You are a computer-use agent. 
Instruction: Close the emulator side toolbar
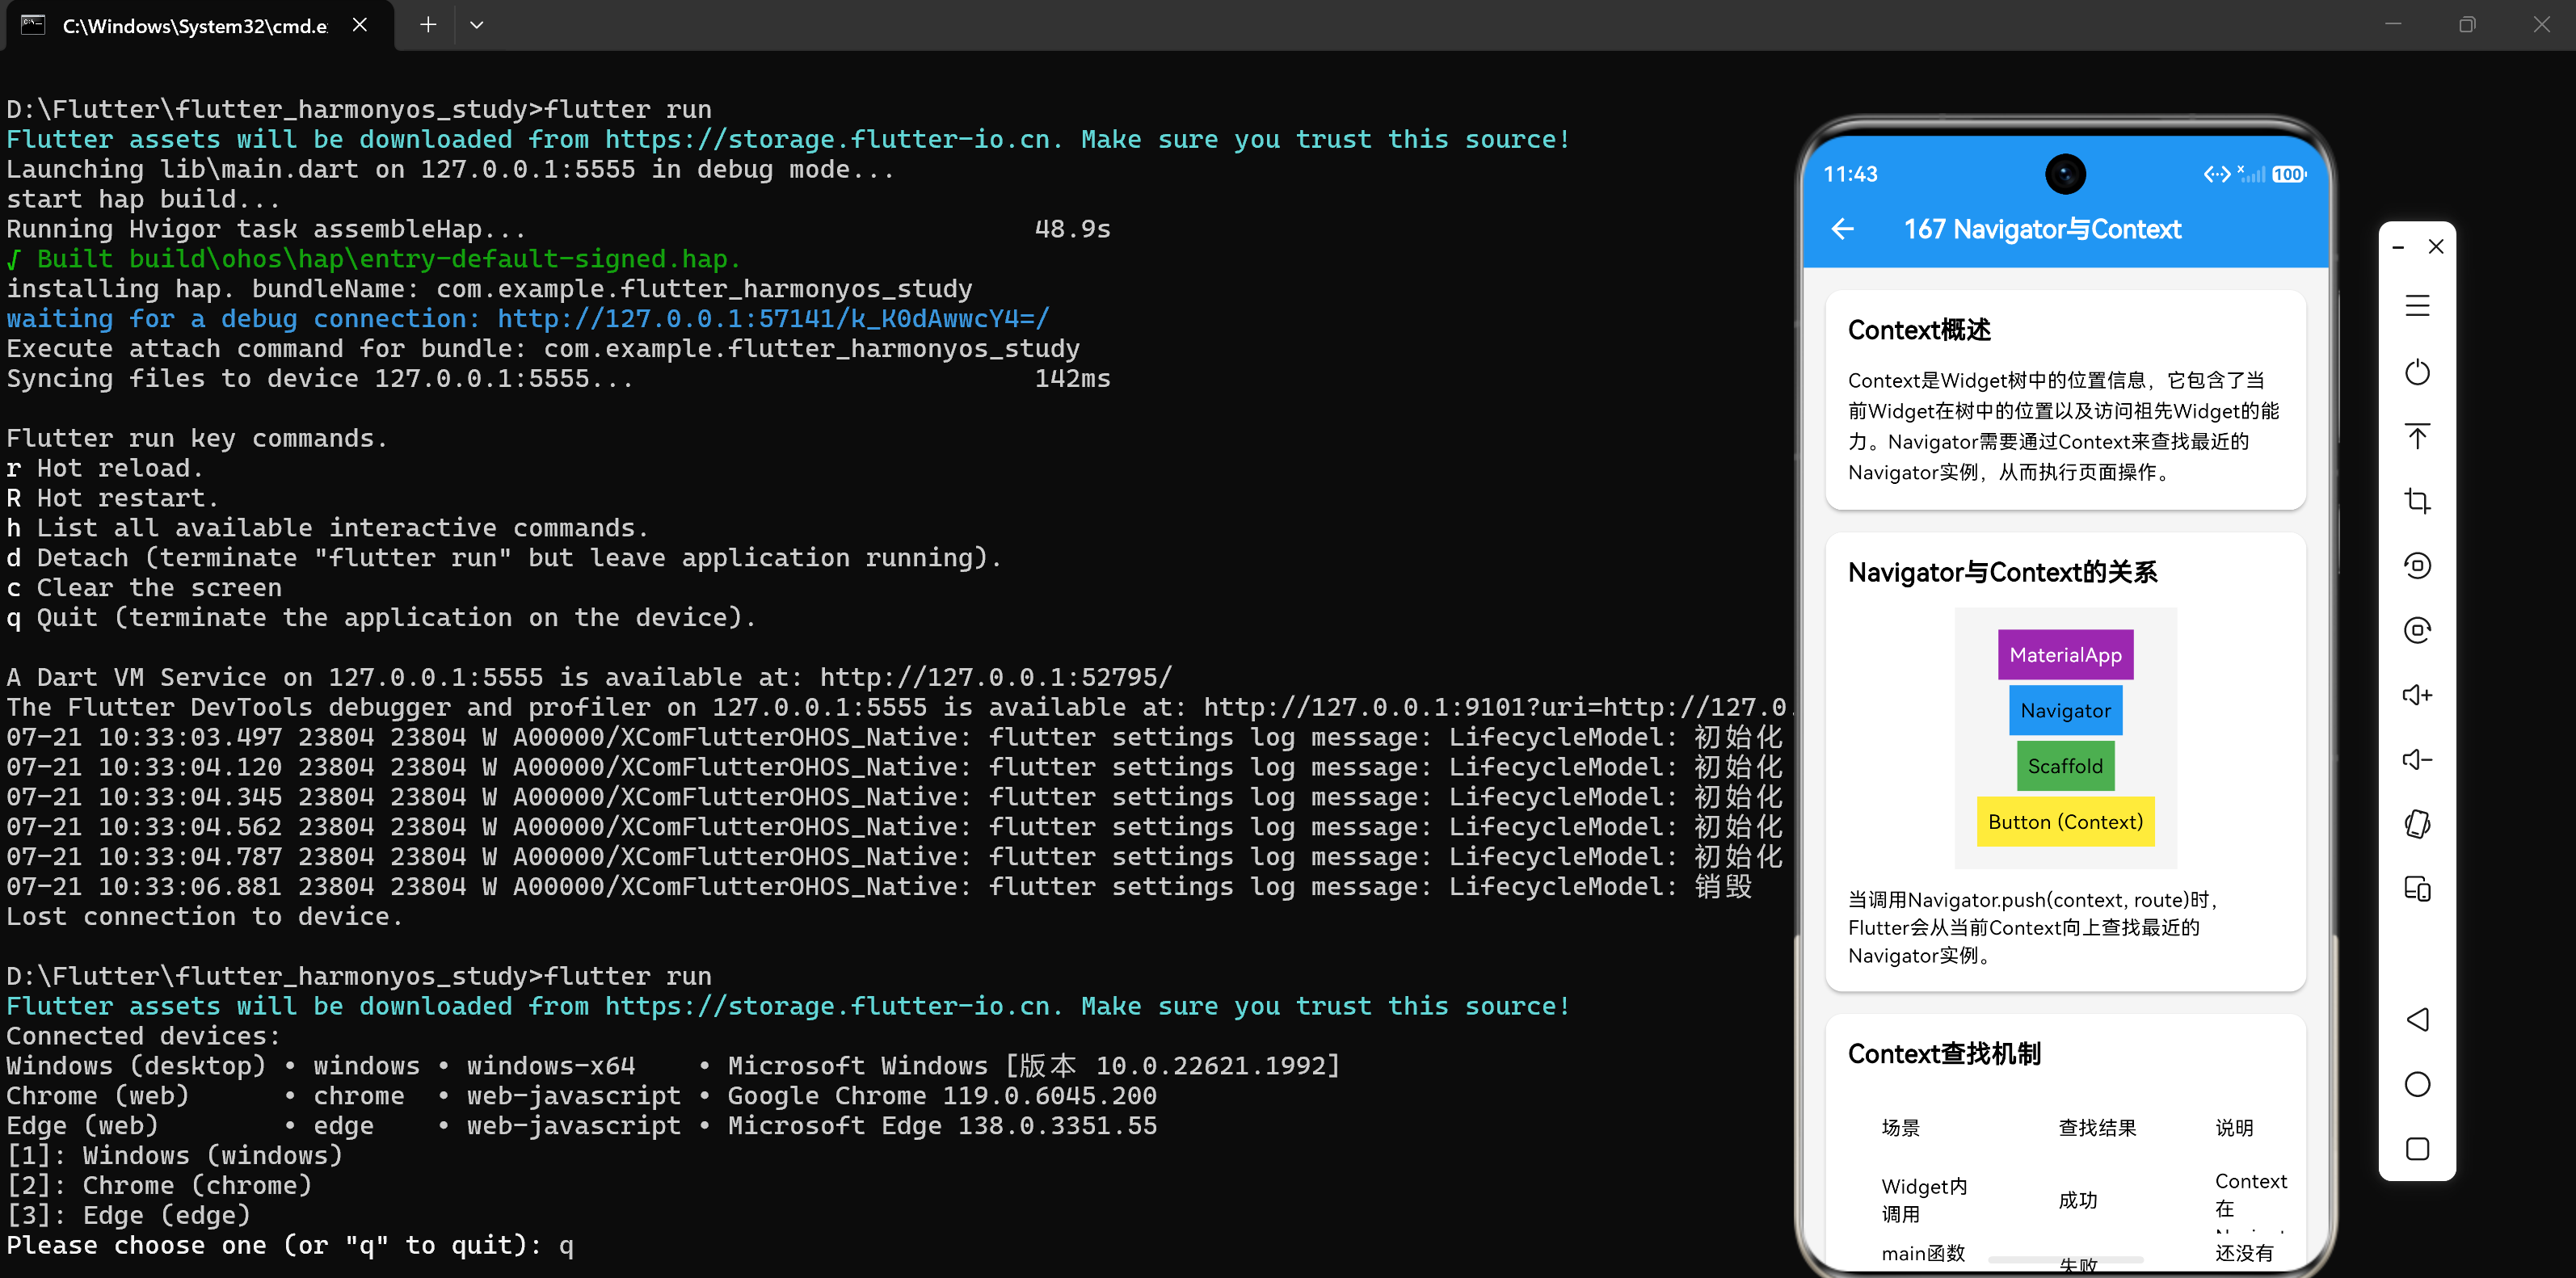[2436, 246]
